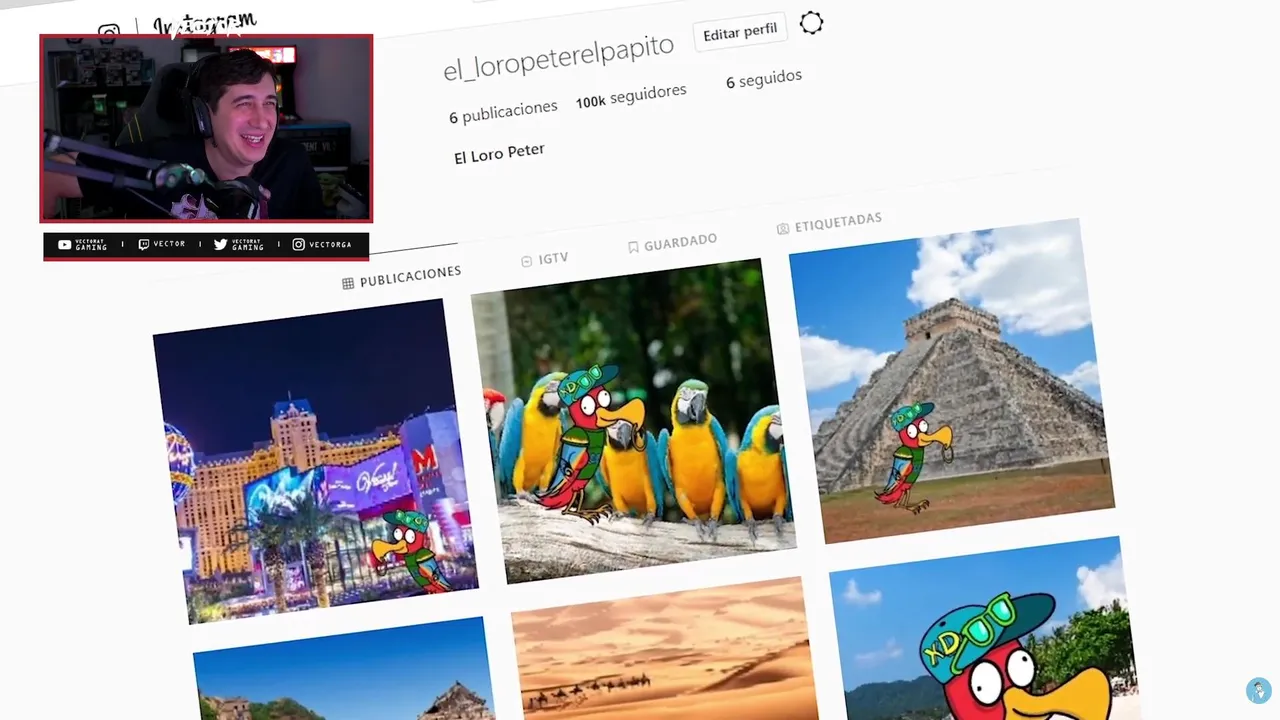1280x720 pixels.
Task: Click the Instagram icon beside VECTORGA text
Action: coord(298,245)
